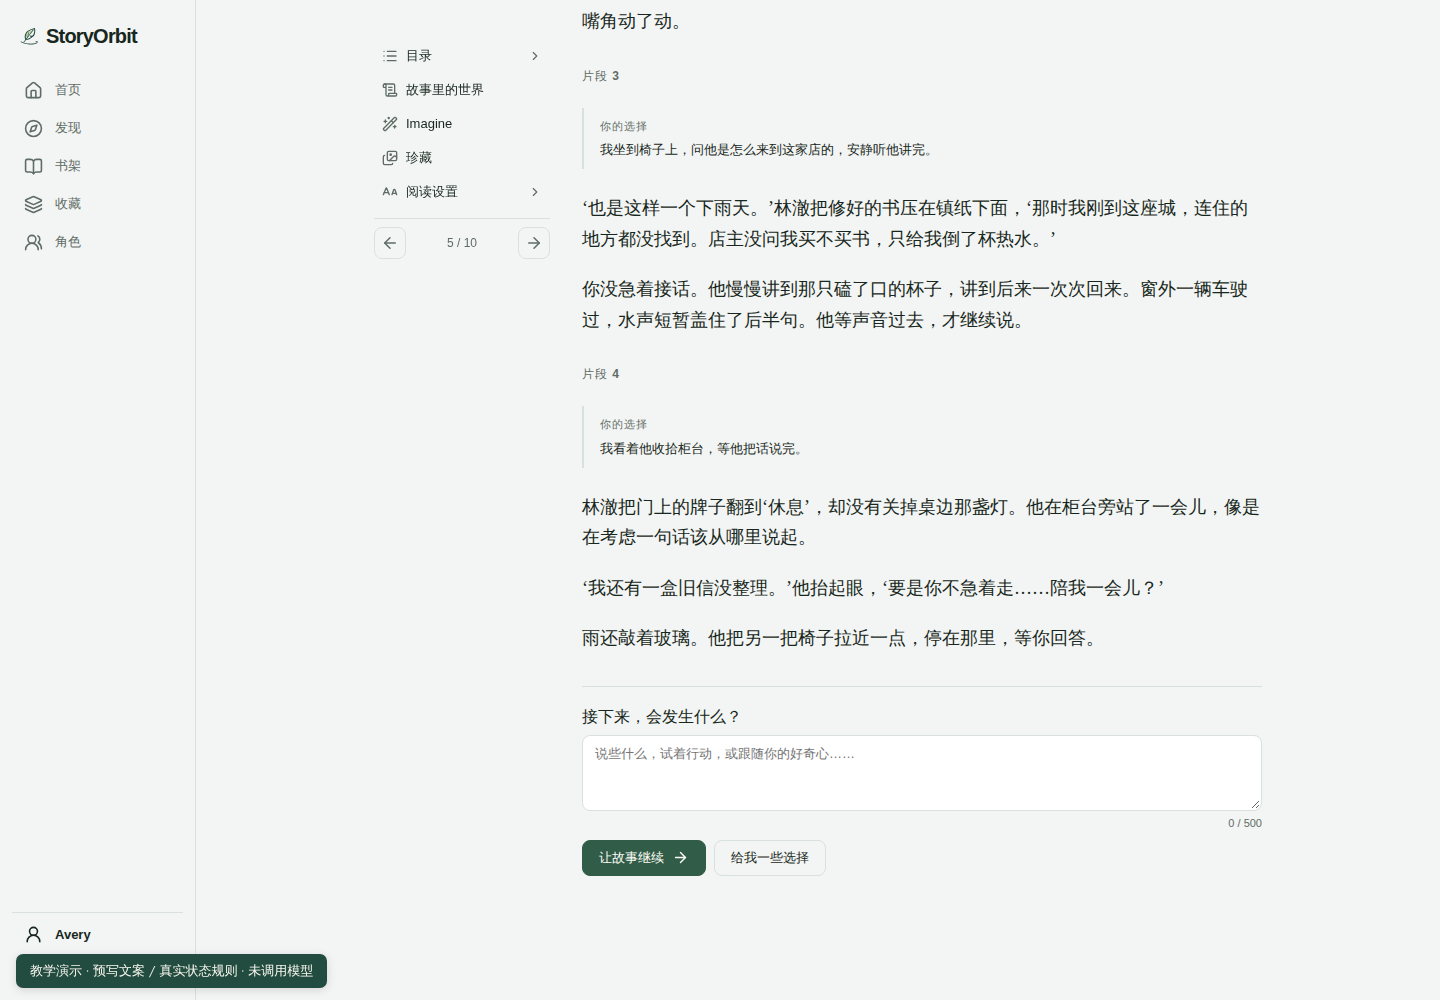Click the 0 / 500 character counter

pyautogui.click(x=1245, y=823)
